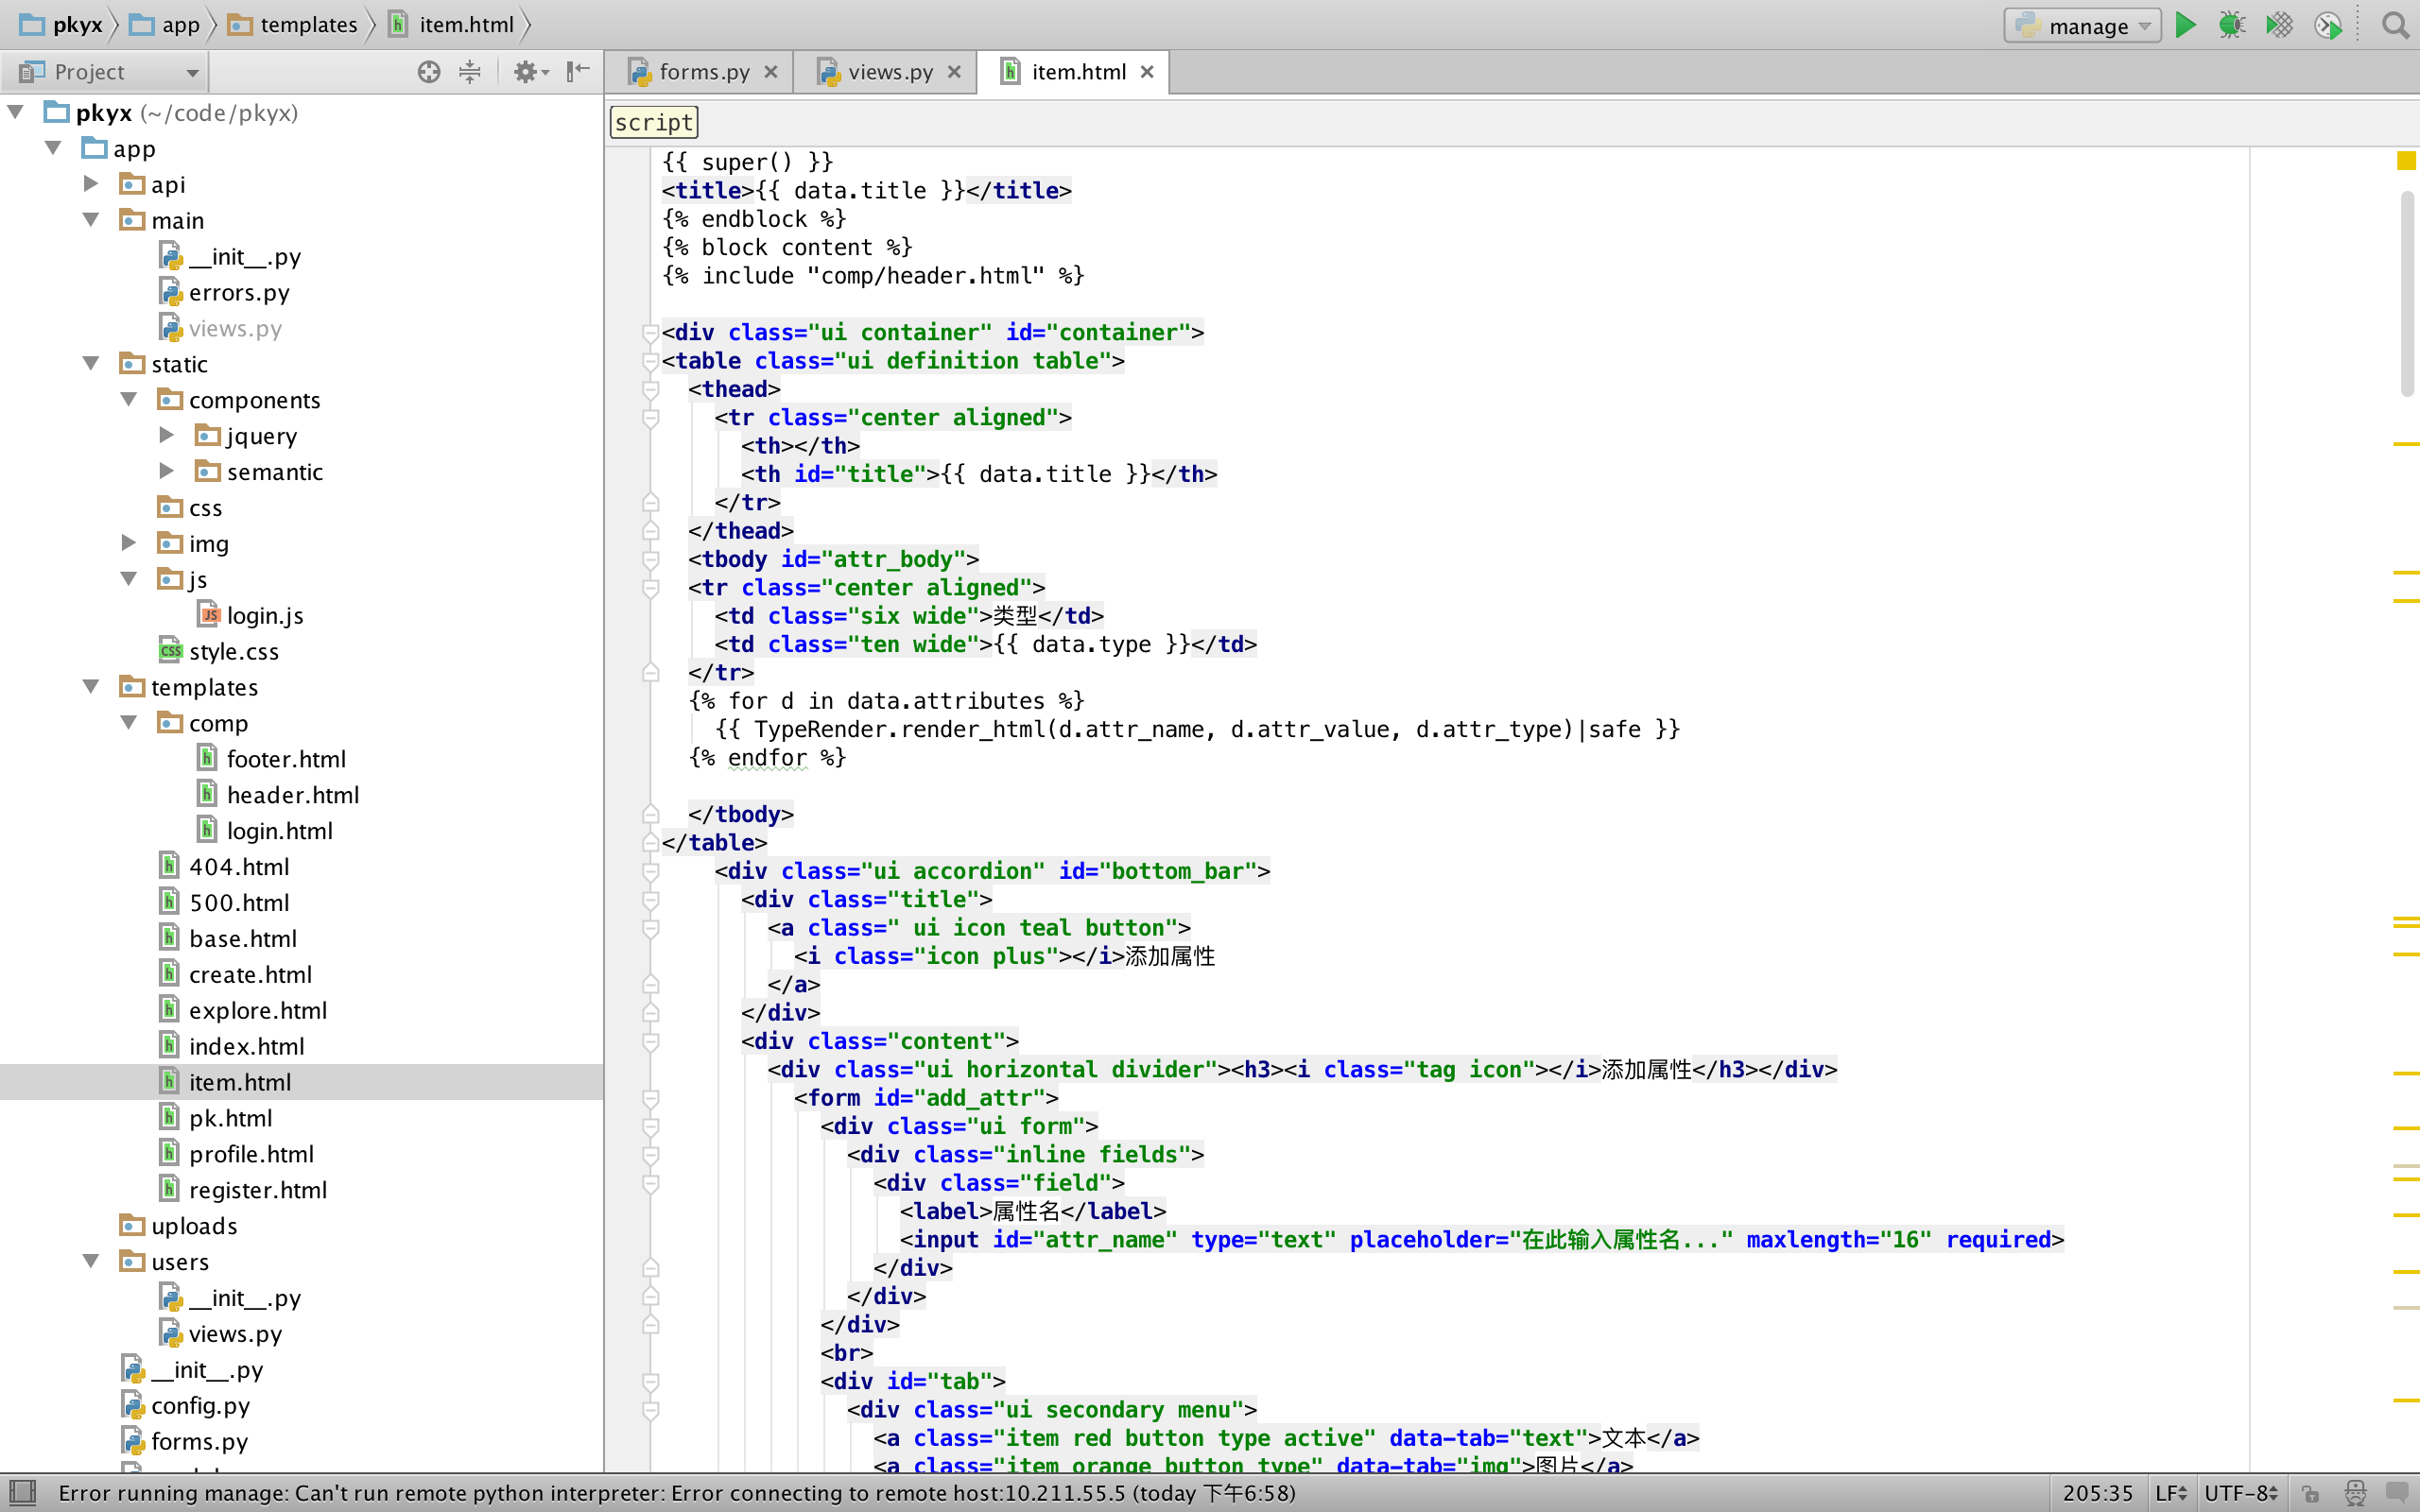The height and width of the screenshot is (1512, 2420).
Task: Run the manage configuration
Action: [x=2185, y=25]
